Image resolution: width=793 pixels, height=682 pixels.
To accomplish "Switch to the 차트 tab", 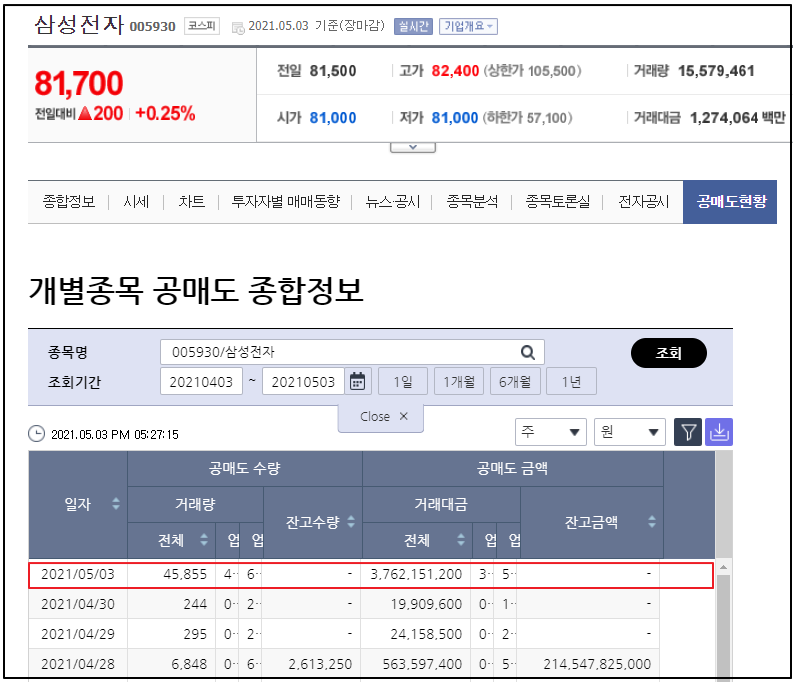I will tap(191, 202).
